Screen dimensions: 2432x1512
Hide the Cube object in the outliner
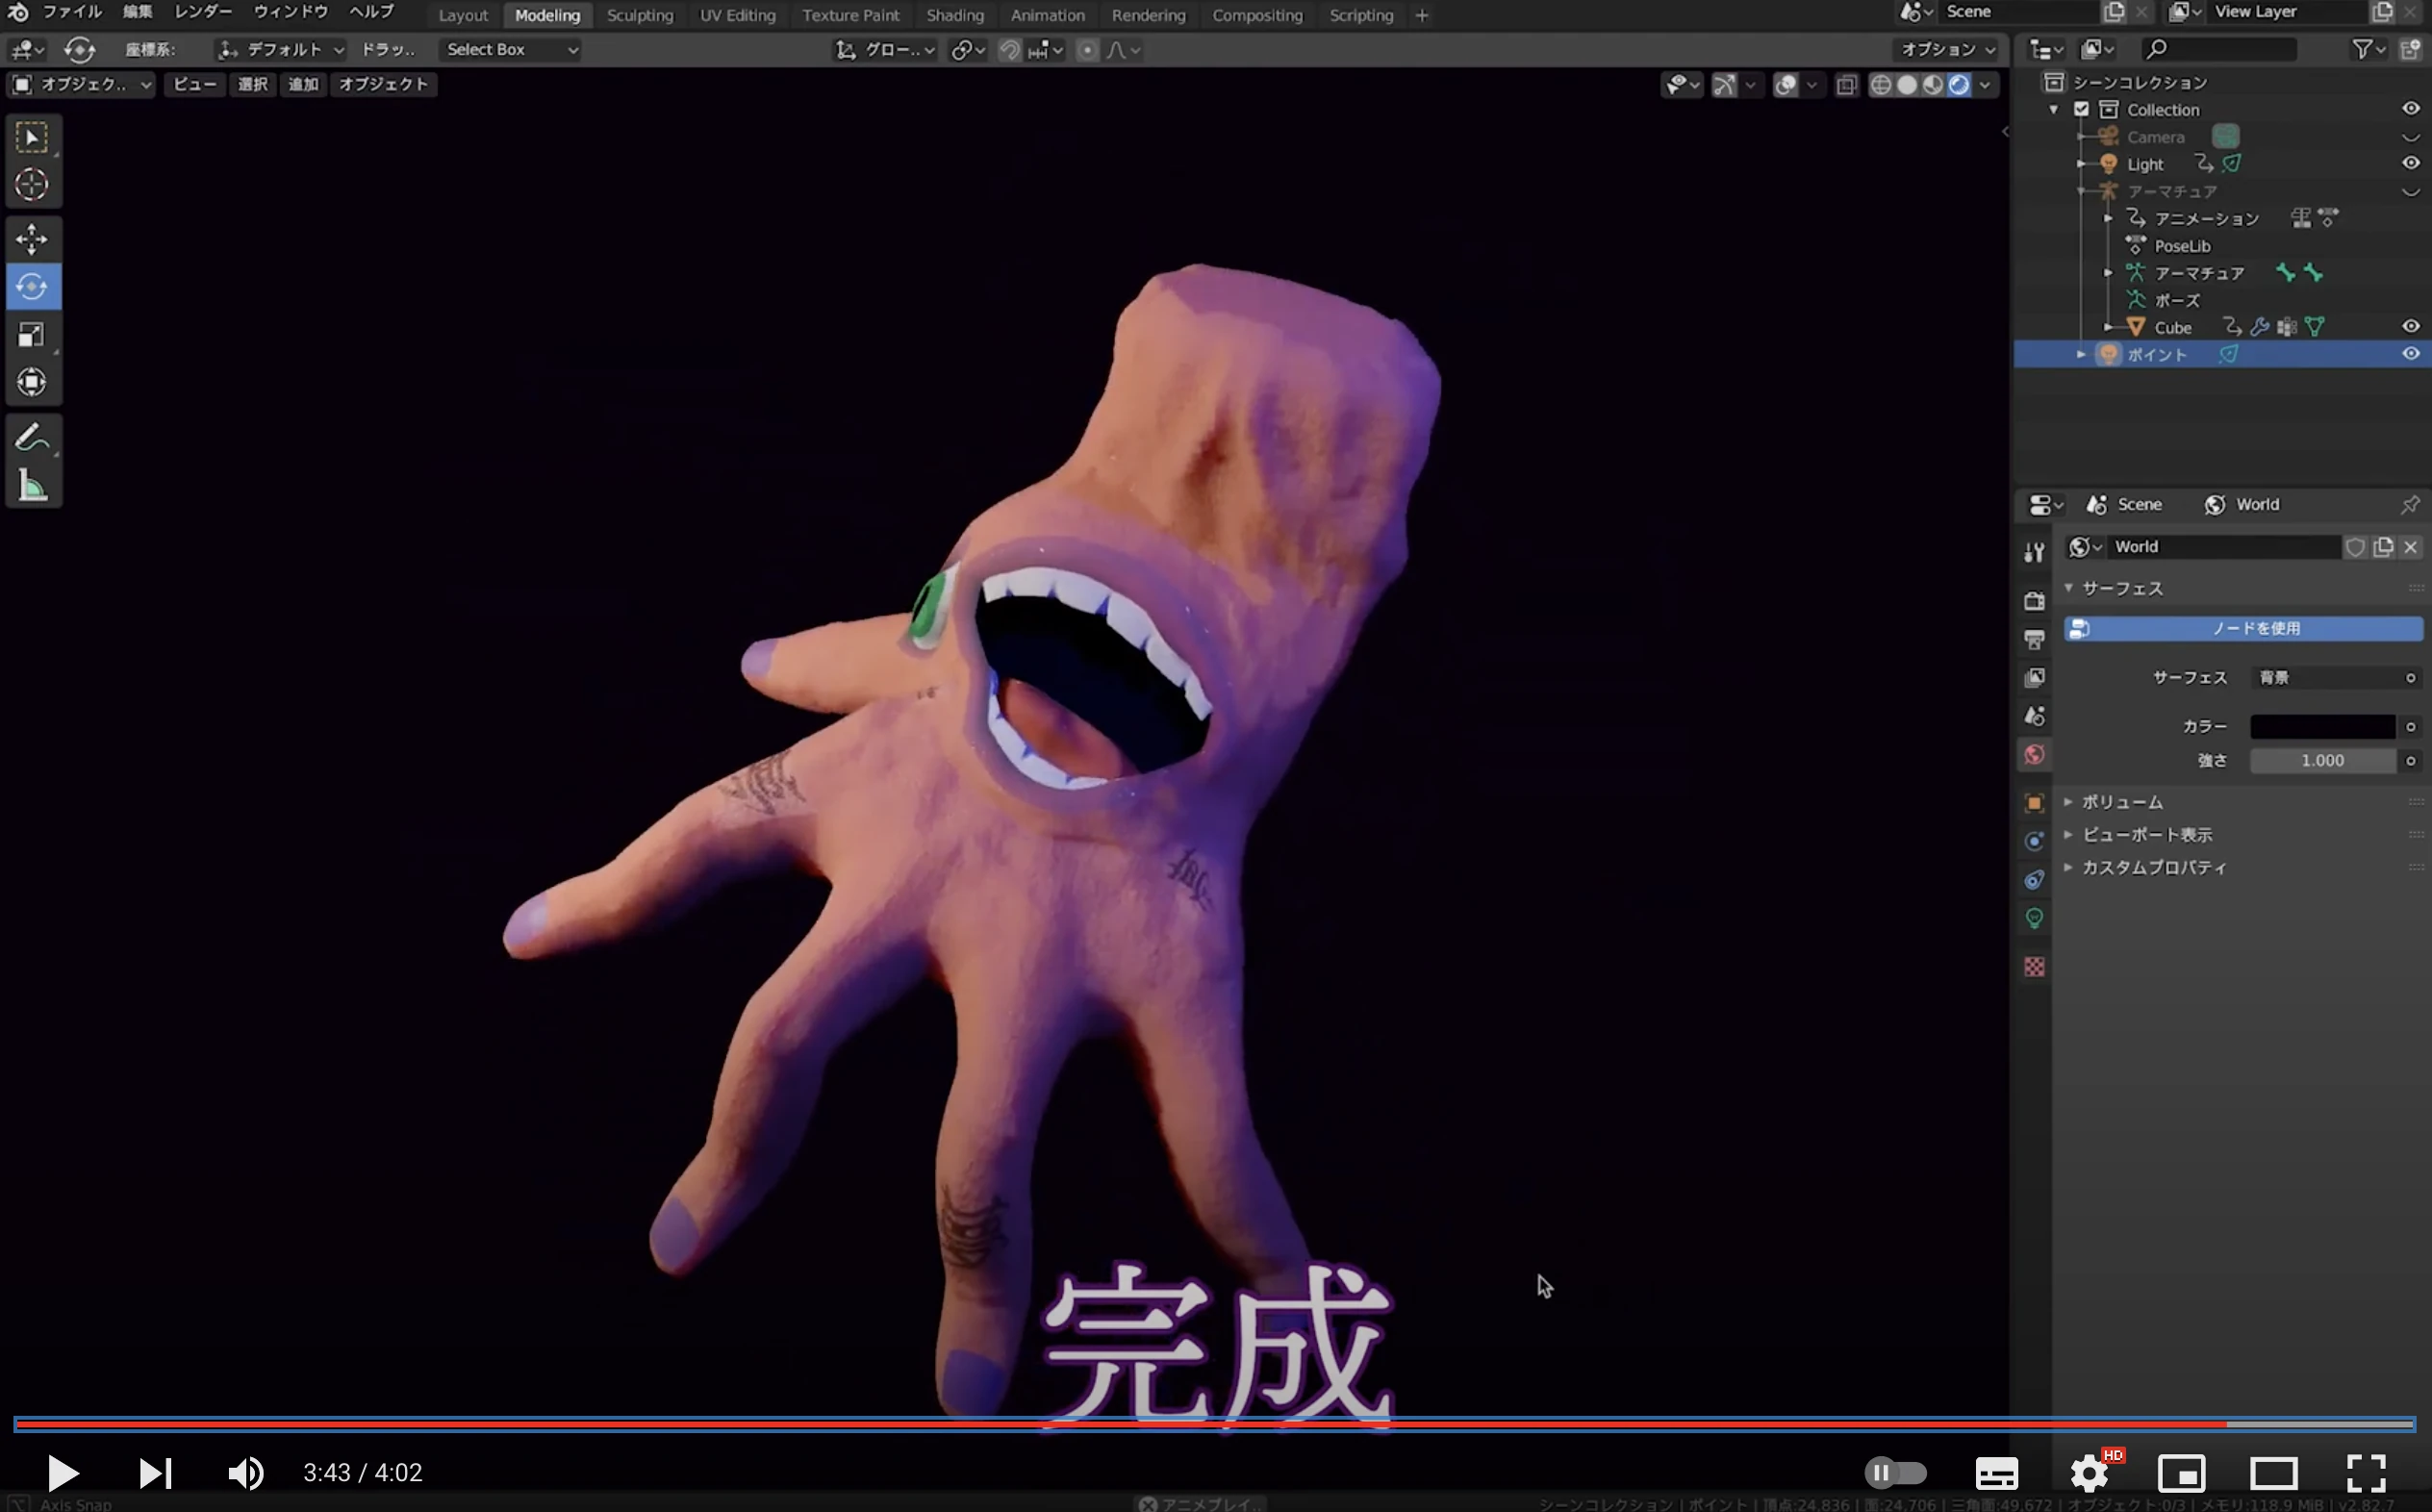(2410, 326)
